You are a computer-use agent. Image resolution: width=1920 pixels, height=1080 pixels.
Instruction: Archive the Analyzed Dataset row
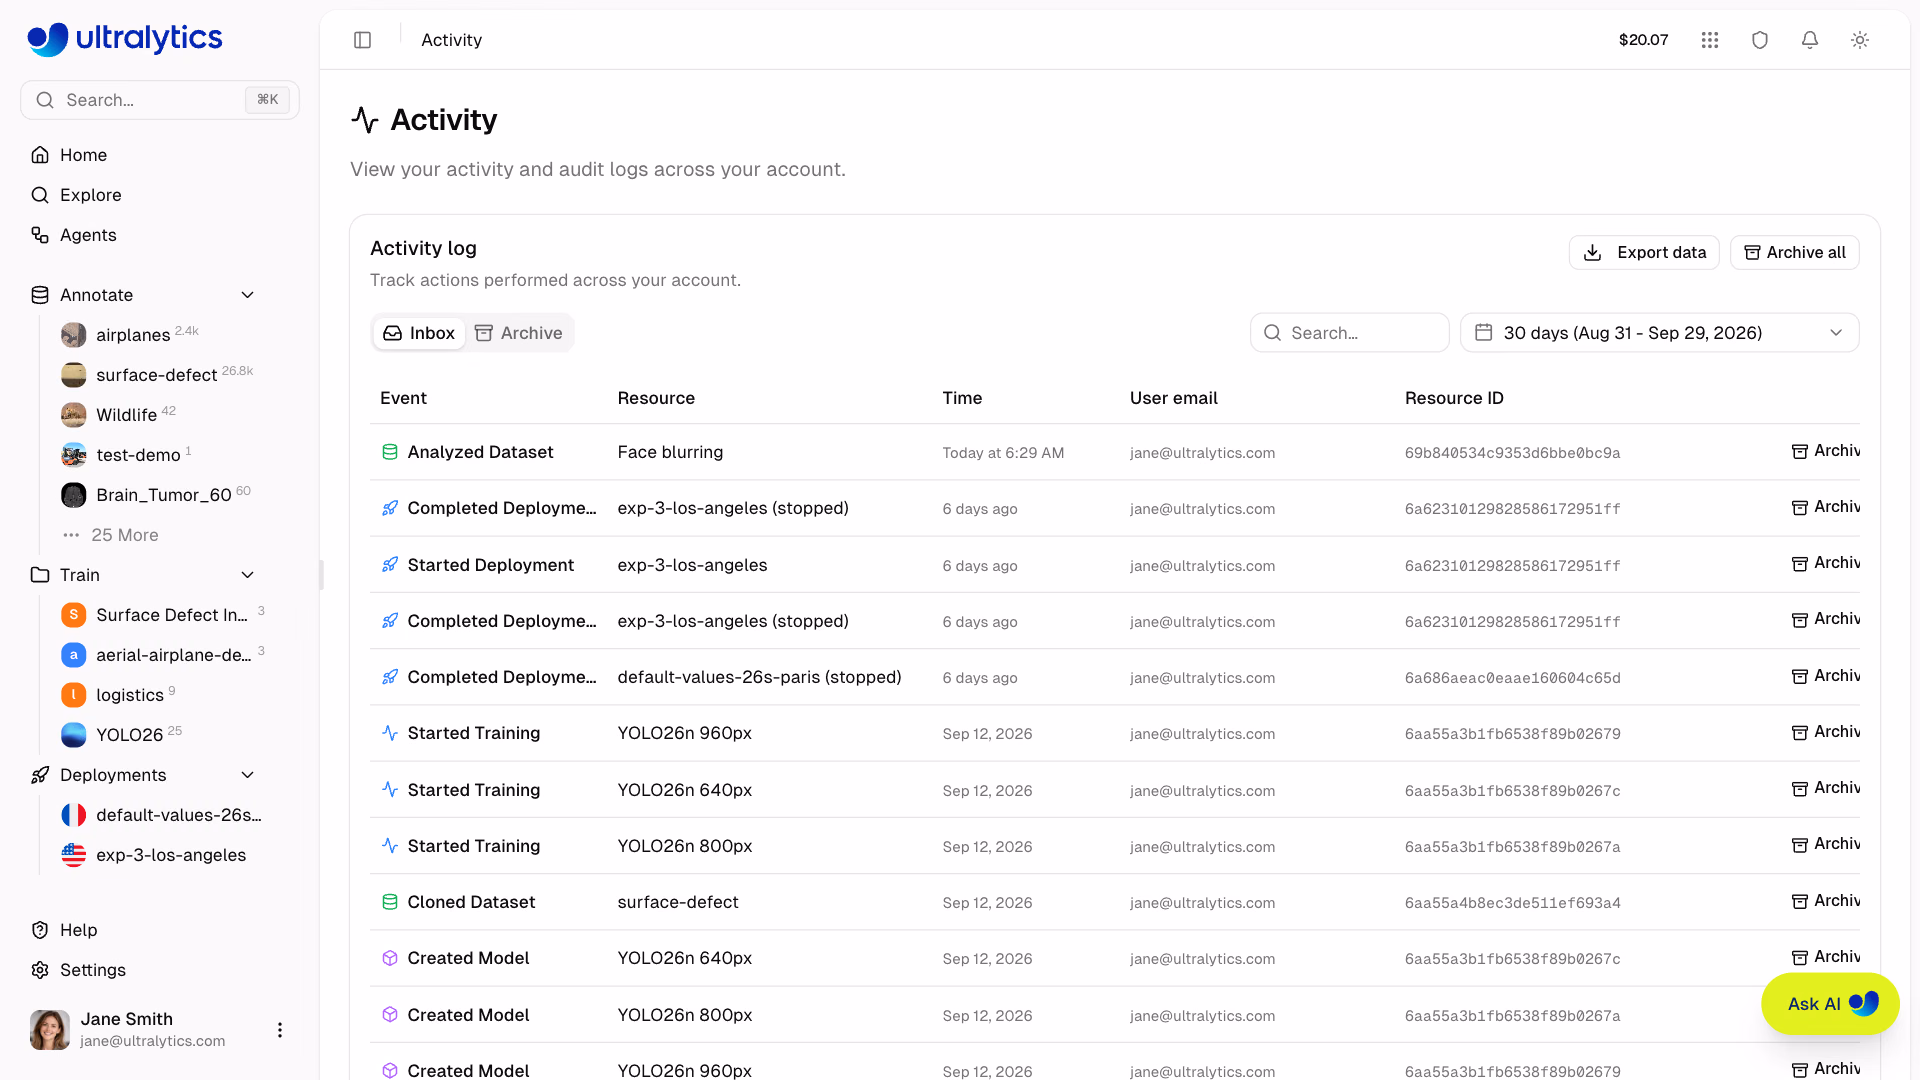point(1825,452)
